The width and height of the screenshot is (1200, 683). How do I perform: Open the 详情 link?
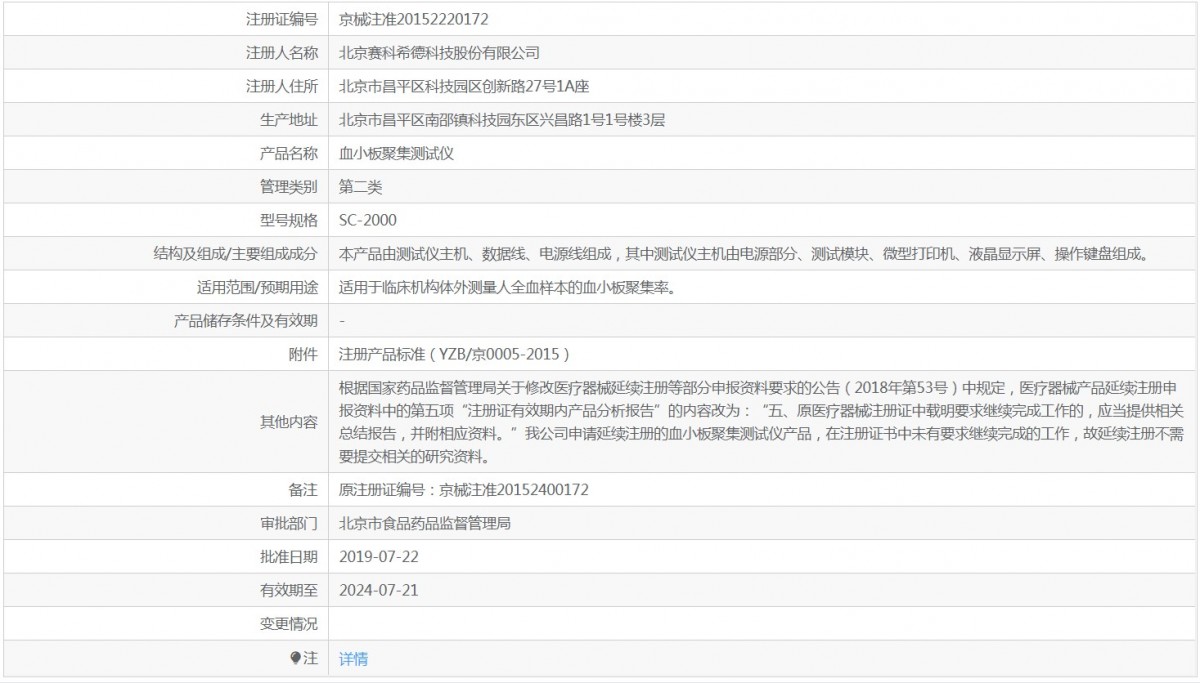353,659
